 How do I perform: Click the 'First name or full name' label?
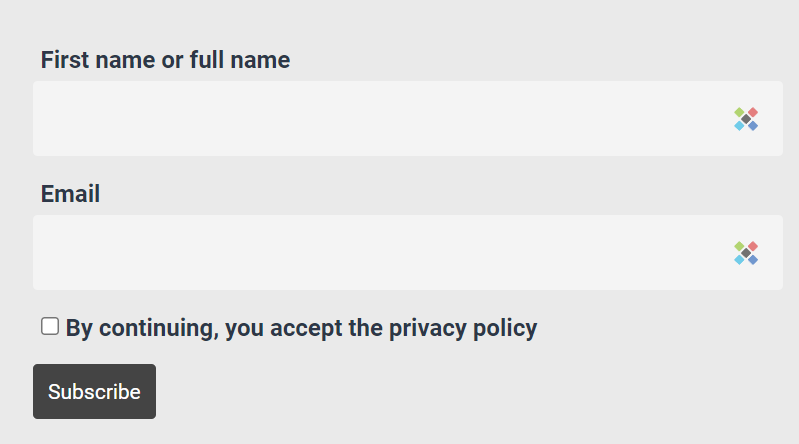click(x=166, y=60)
